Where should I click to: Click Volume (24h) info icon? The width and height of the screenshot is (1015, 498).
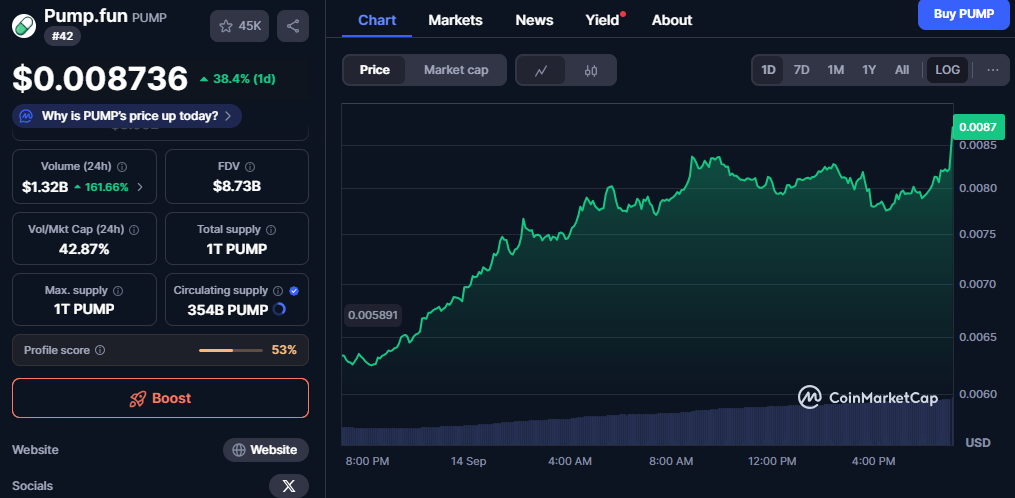click(122, 166)
